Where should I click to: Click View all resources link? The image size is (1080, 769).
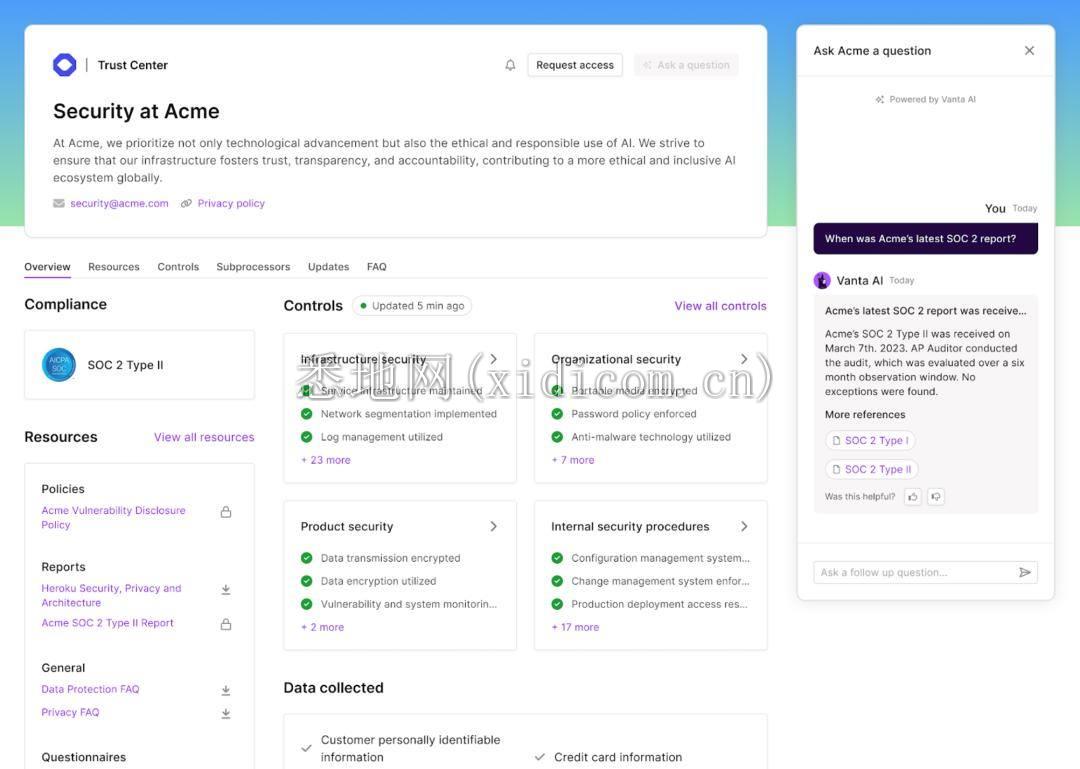[x=204, y=437]
